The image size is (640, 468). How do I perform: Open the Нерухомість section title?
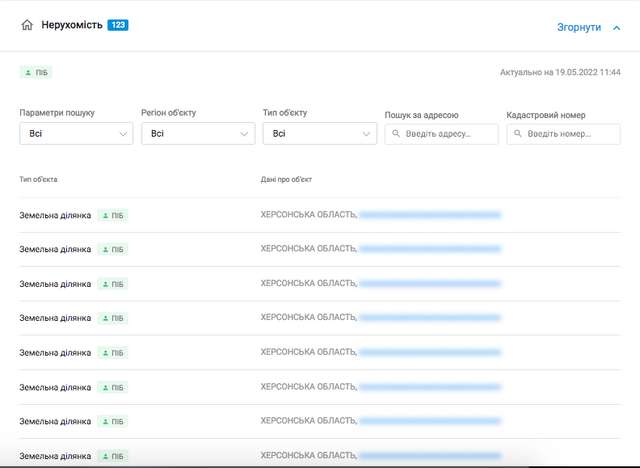click(x=72, y=25)
